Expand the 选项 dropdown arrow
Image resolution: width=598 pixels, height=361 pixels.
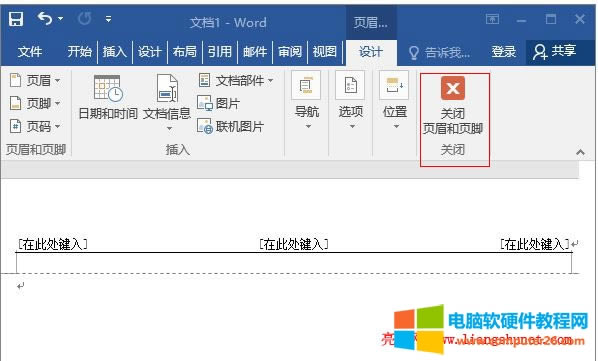point(352,127)
